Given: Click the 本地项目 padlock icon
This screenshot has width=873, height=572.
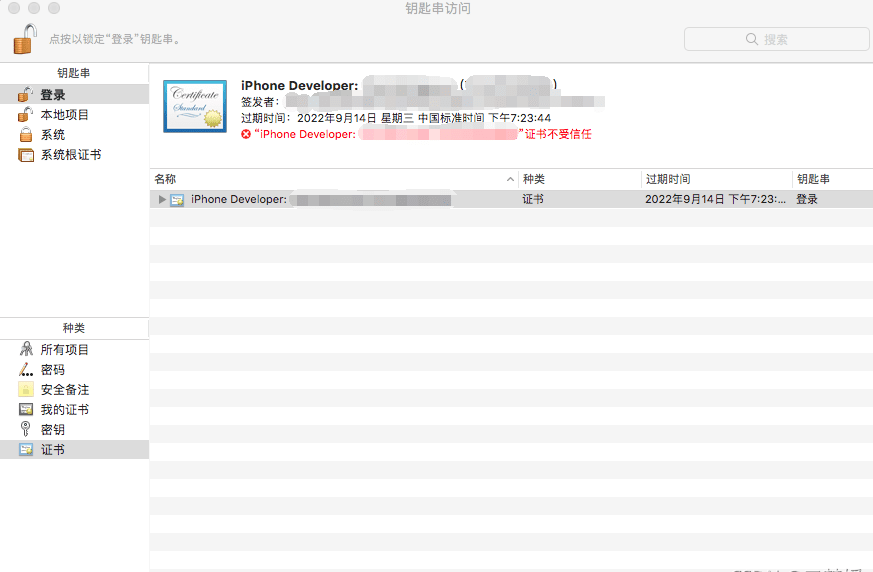Looking at the screenshot, I should click(25, 114).
